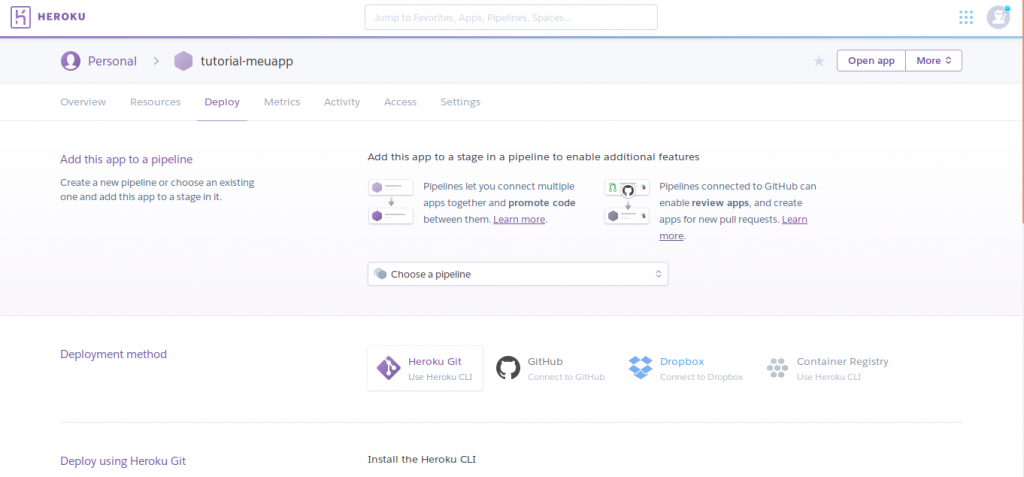Viewport: 1024px width, 477px height.
Task: Expand the Choose a pipeline dropdown
Action: pos(517,274)
